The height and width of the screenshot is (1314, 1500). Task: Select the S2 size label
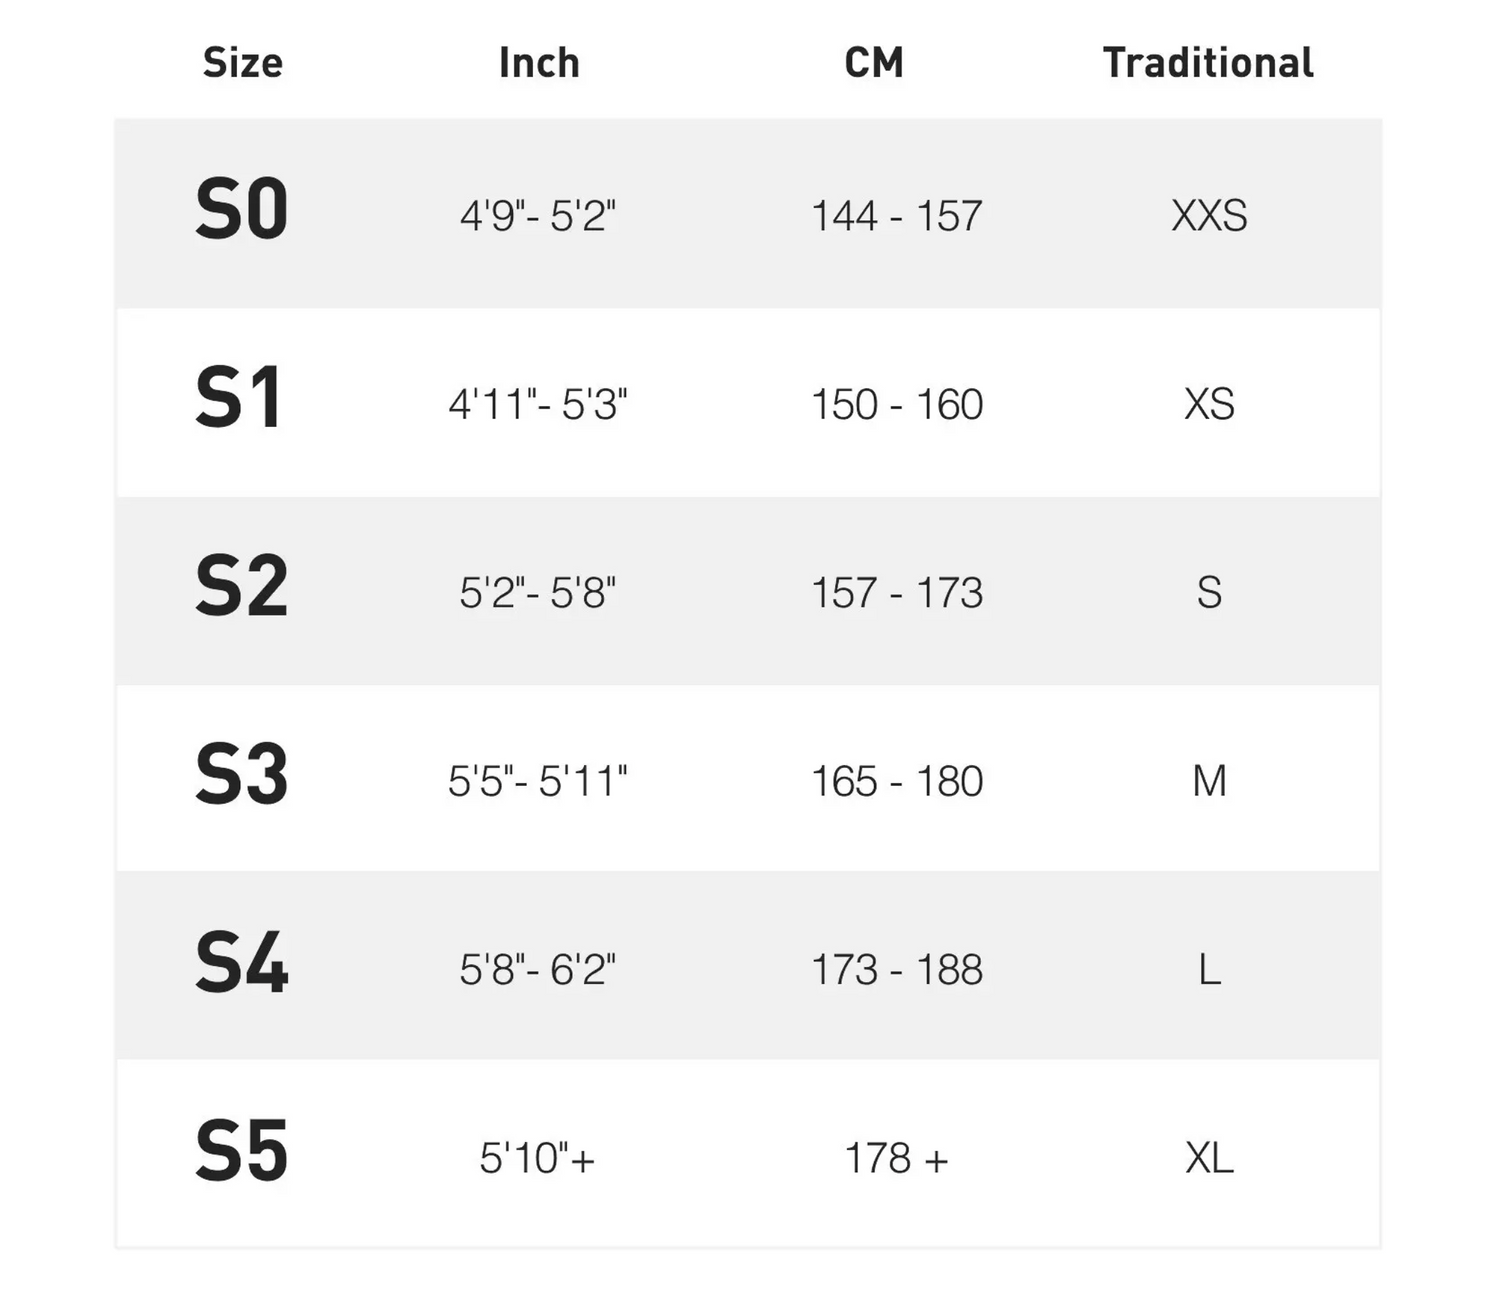pyautogui.click(x=241, y=587)
